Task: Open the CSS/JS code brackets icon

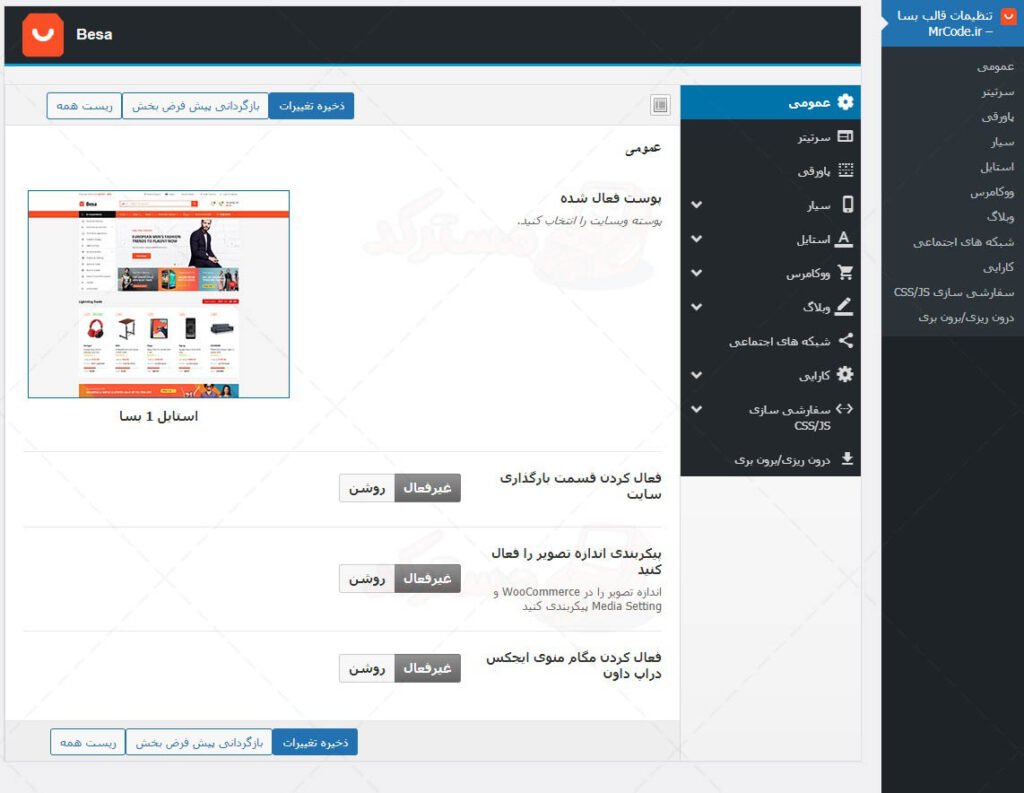Action: tap(843, 409)
